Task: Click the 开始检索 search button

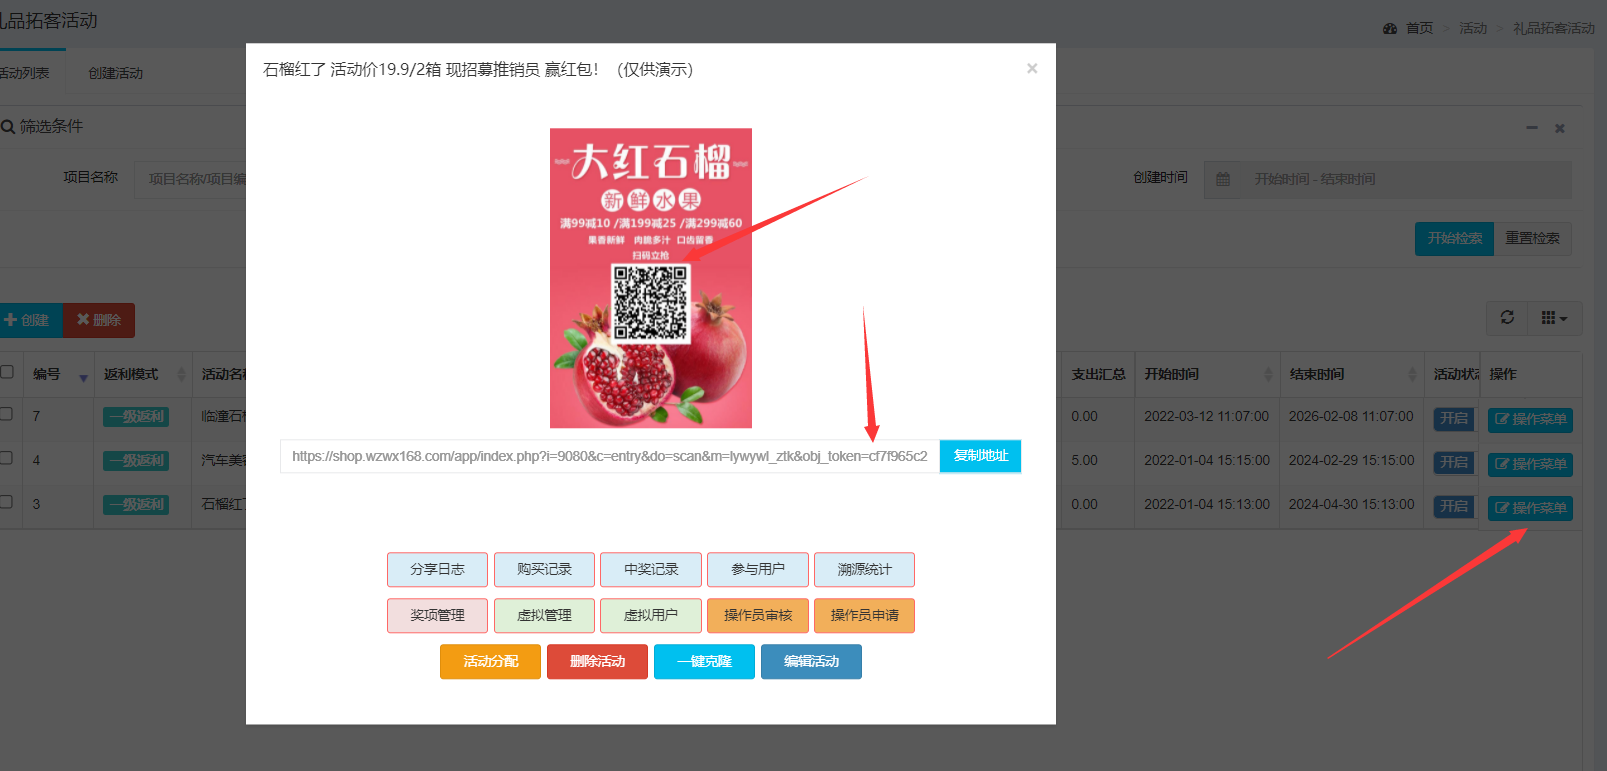Action: pos(1454,238)
